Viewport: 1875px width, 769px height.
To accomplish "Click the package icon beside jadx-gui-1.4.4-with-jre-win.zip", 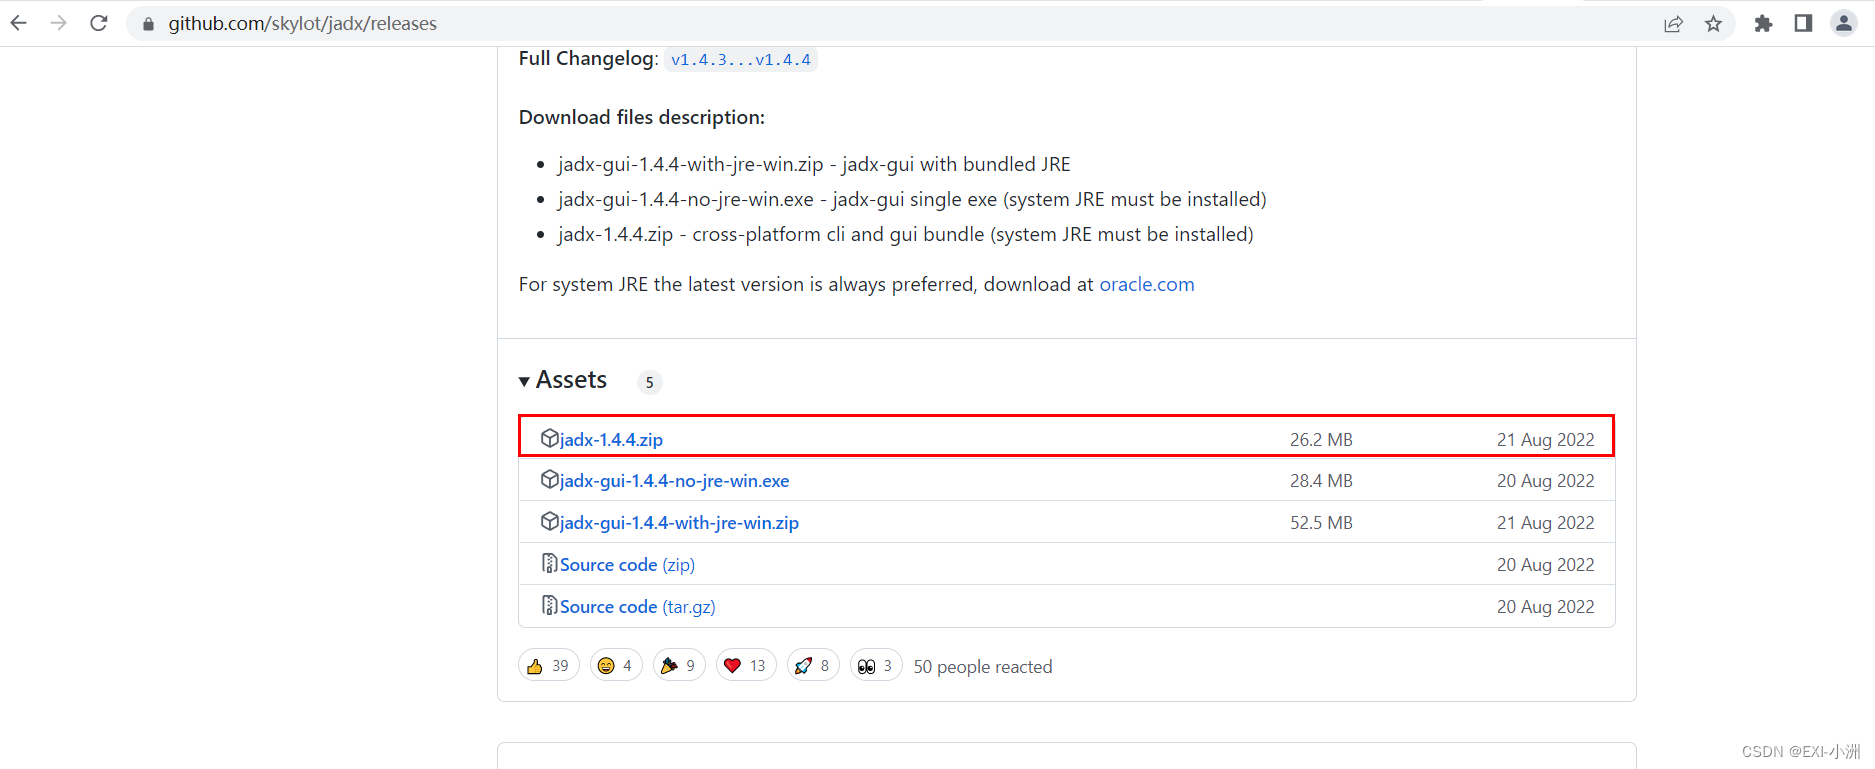I will (x=549, y=521).
